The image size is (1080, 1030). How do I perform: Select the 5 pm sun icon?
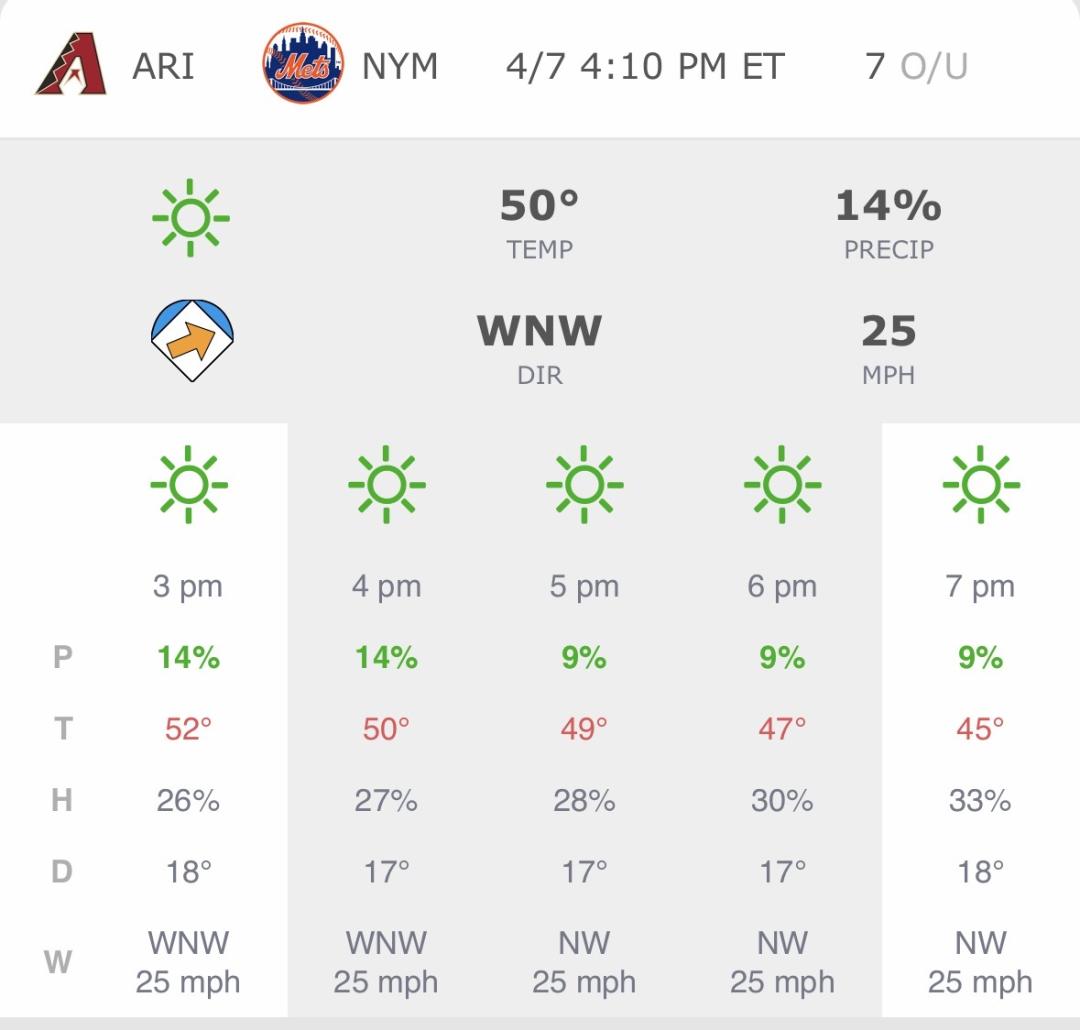point(584,485)
